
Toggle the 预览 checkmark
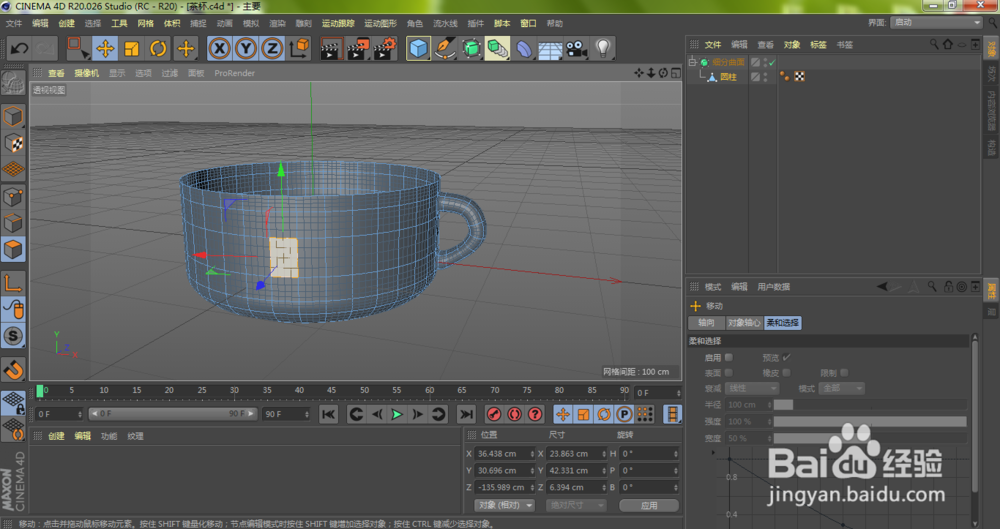click(x=786, y=357)
